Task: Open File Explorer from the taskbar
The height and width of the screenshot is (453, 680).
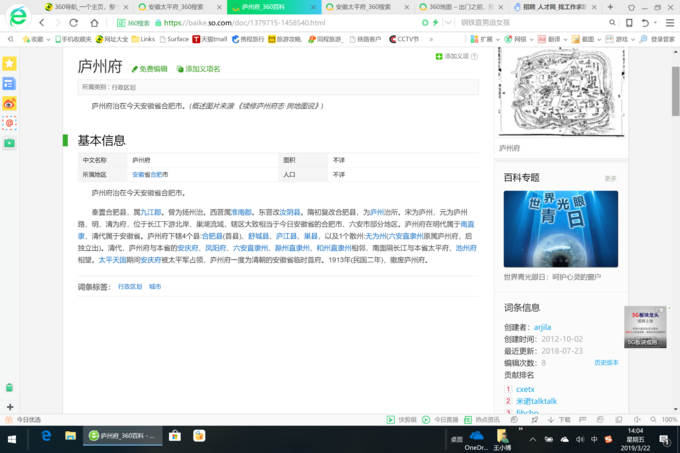Action: click(70, 436)
